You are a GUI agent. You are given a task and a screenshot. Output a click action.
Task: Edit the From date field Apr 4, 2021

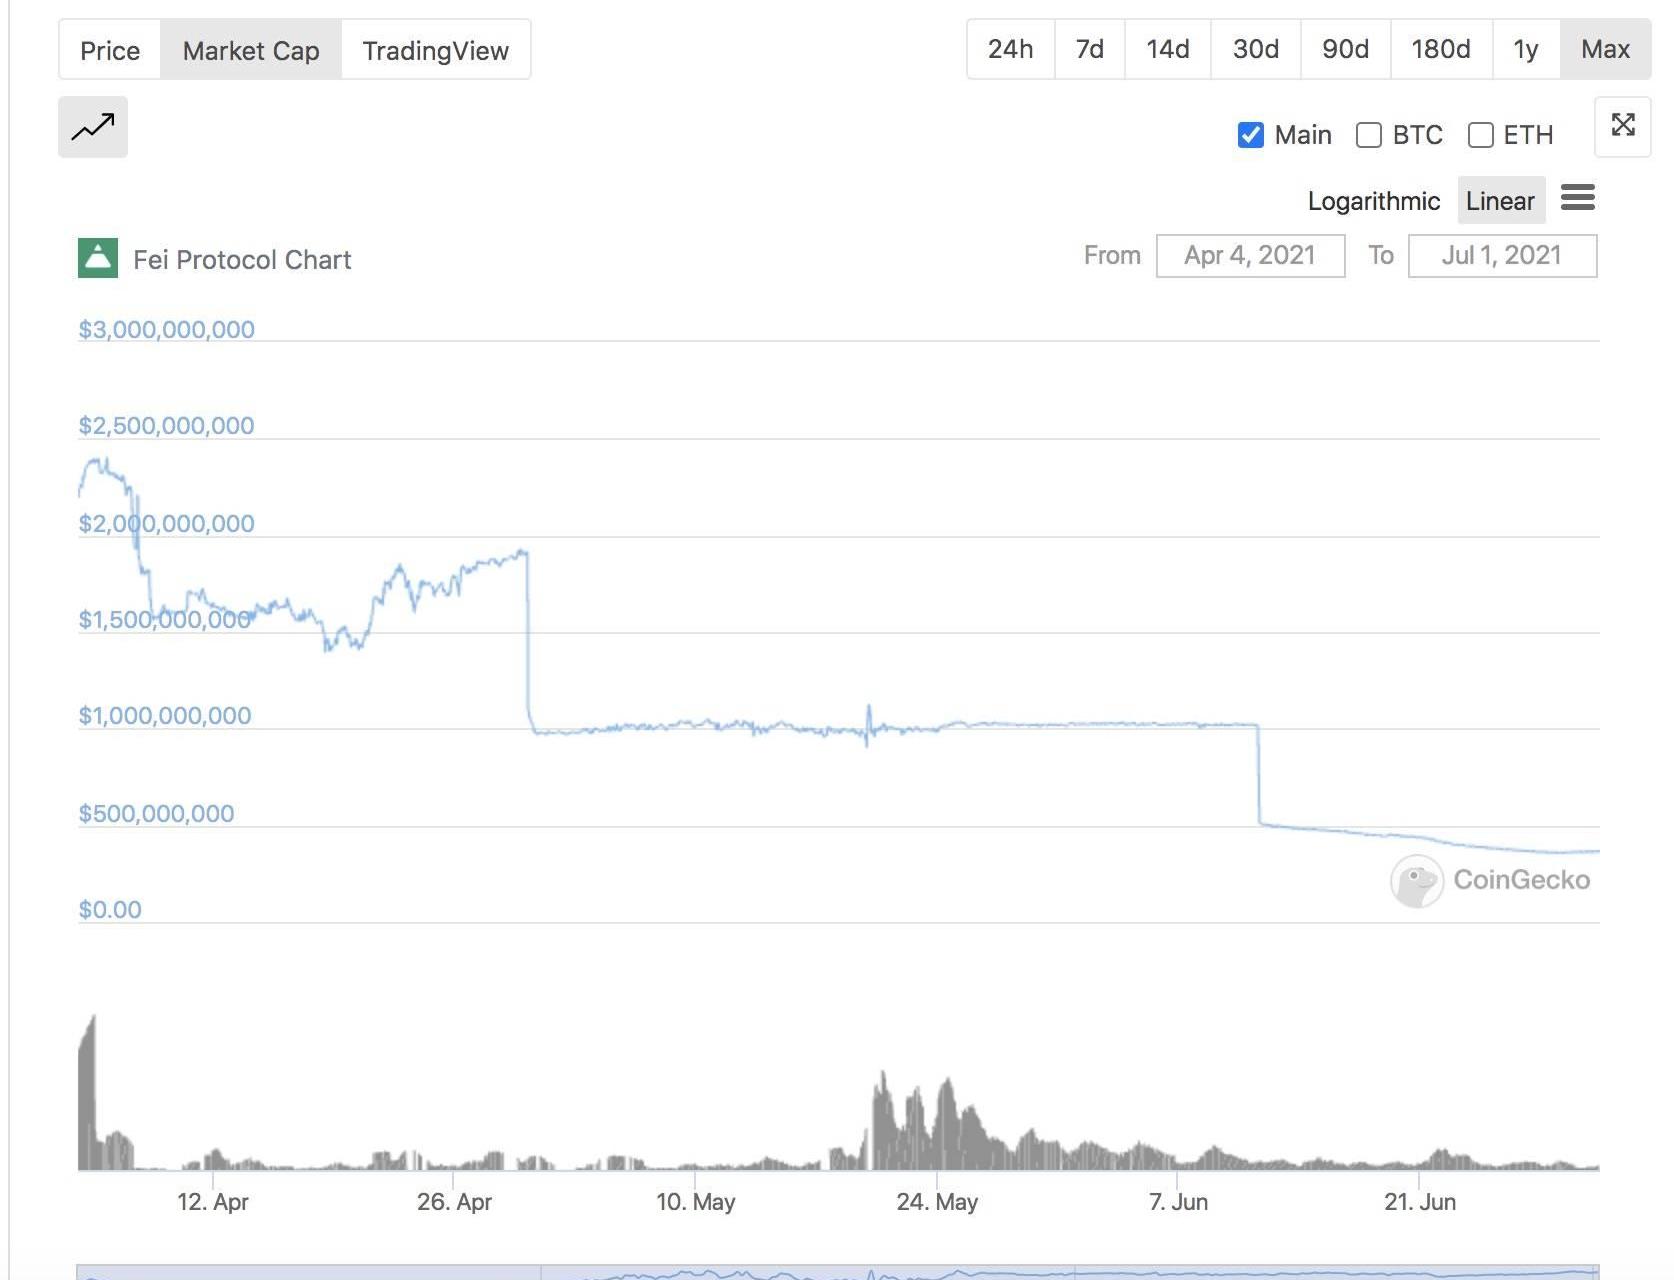[x=1250, y=255]
